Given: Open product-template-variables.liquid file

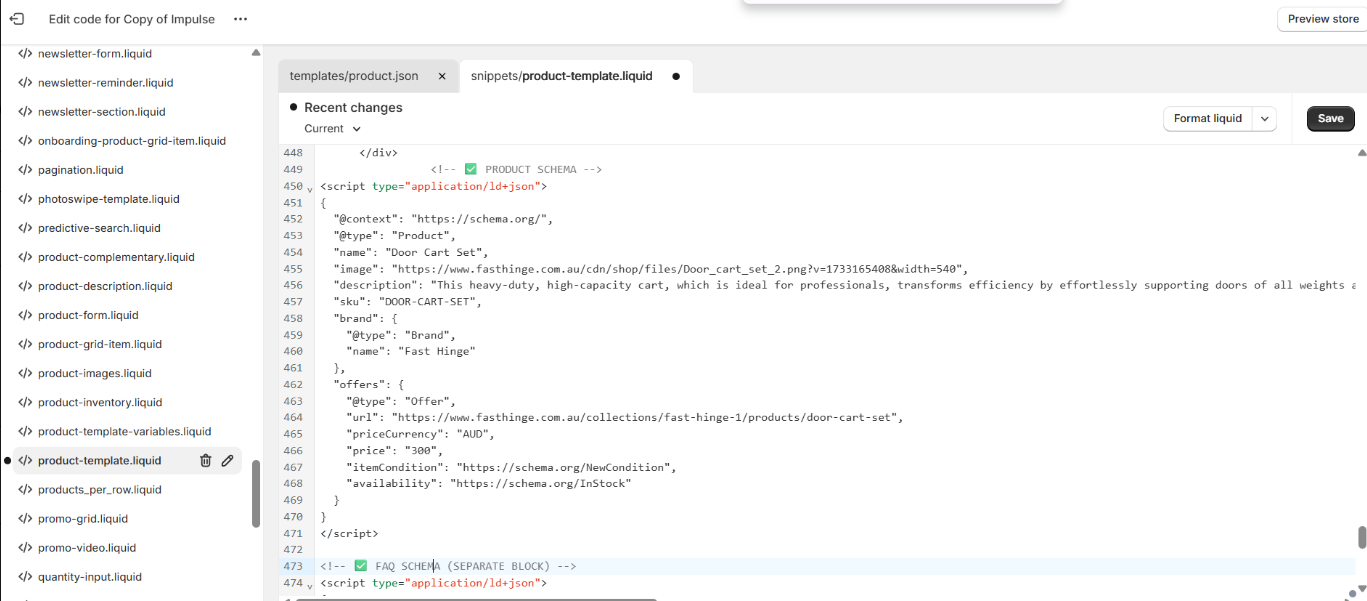Looking at the screenshot, I should click(124, 431).
